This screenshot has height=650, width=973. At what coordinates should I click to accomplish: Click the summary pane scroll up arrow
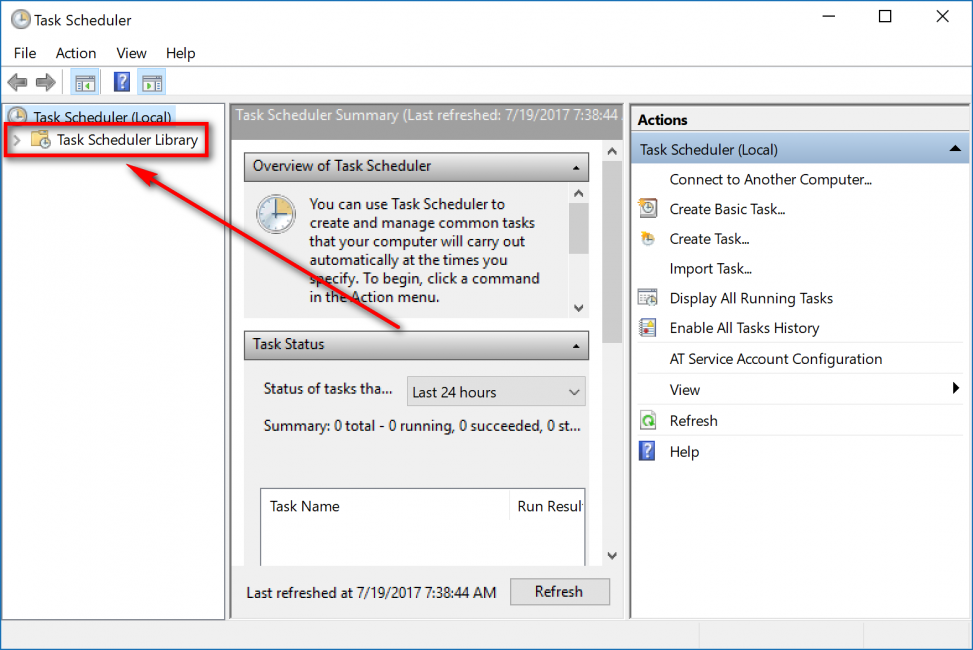pos(612,151)
